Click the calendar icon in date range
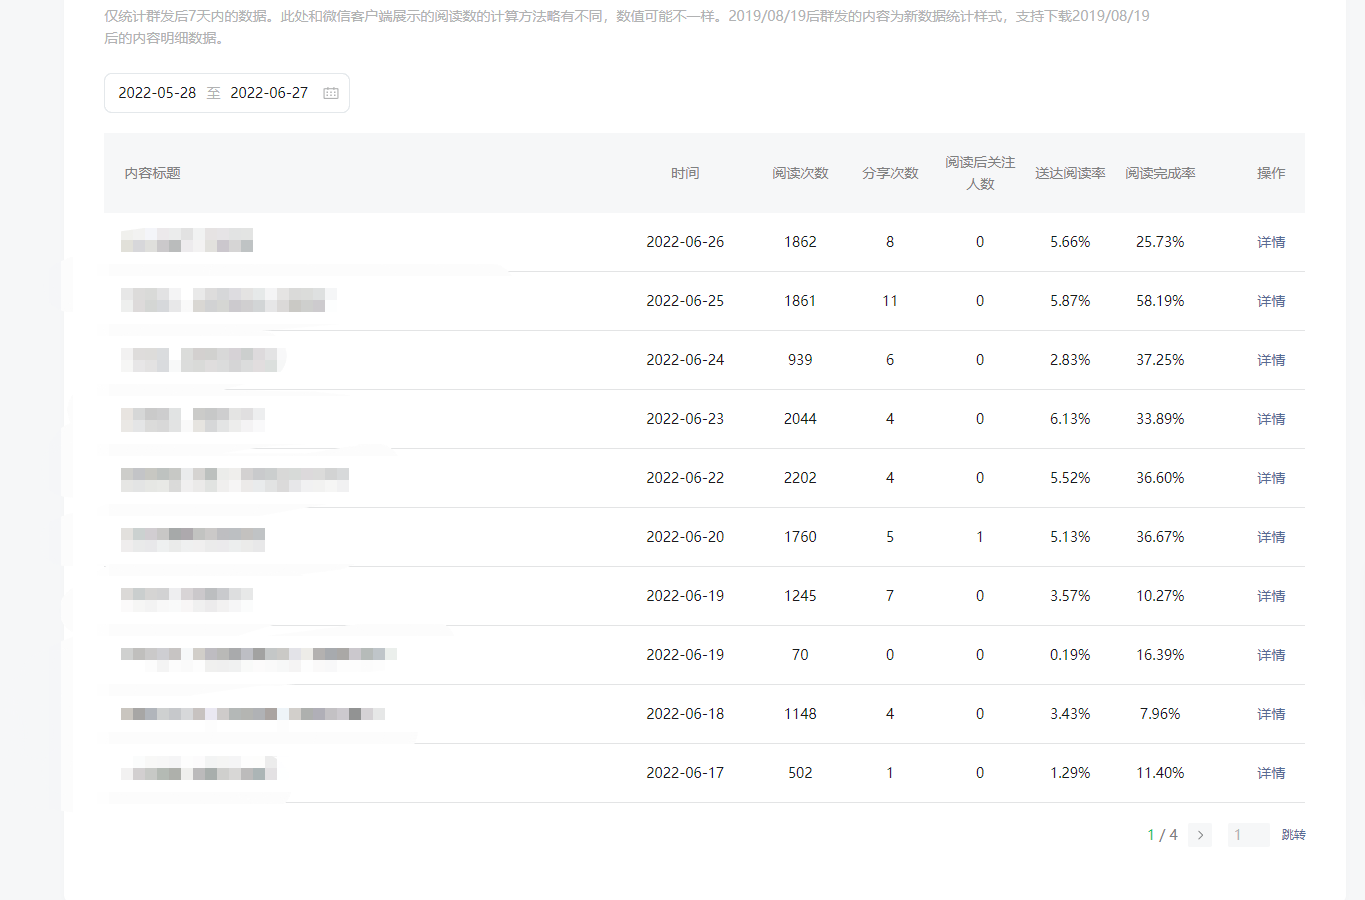1365x900 pixels. (x=331, y=93)
